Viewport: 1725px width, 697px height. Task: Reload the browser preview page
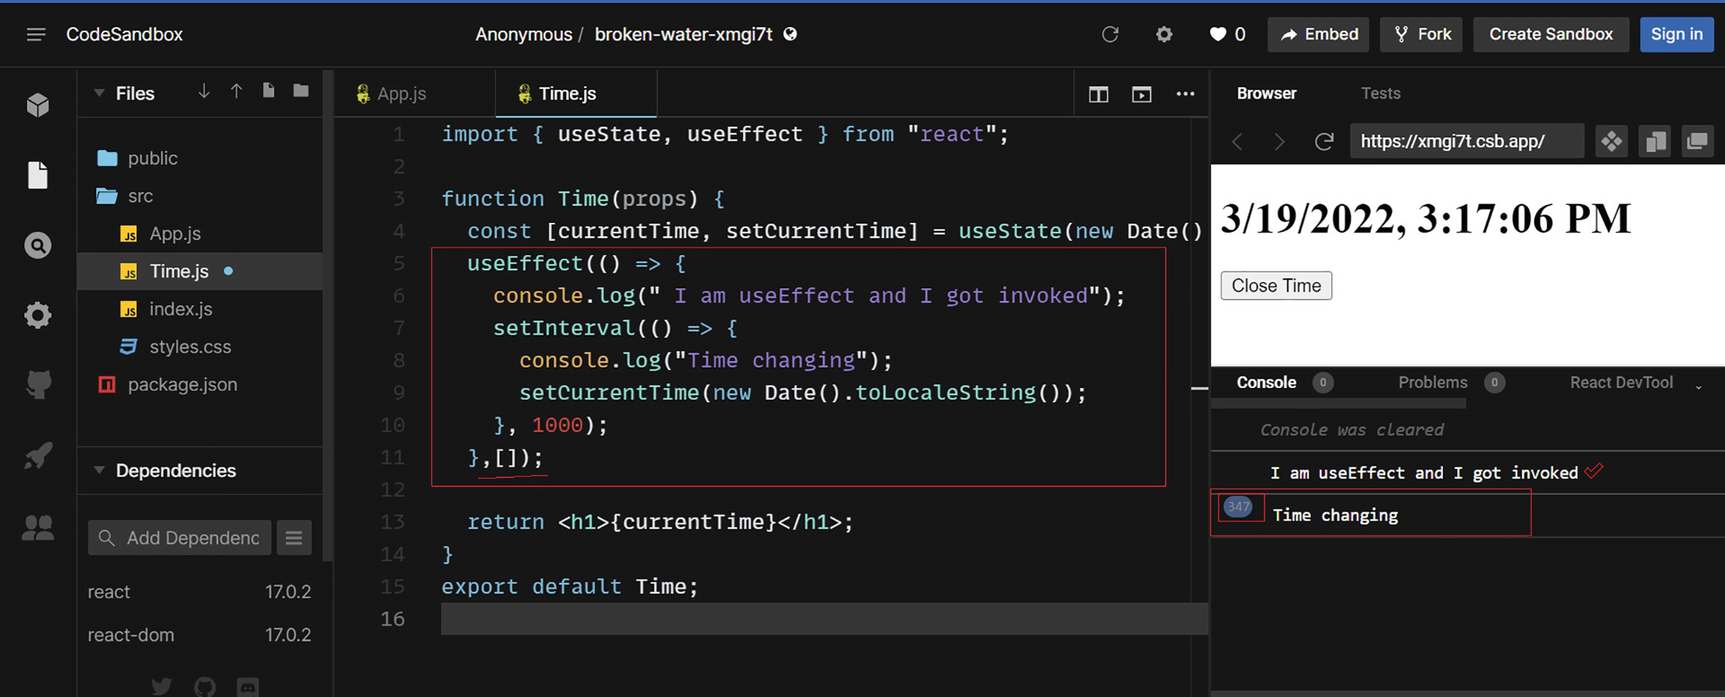click(1324, 141)
